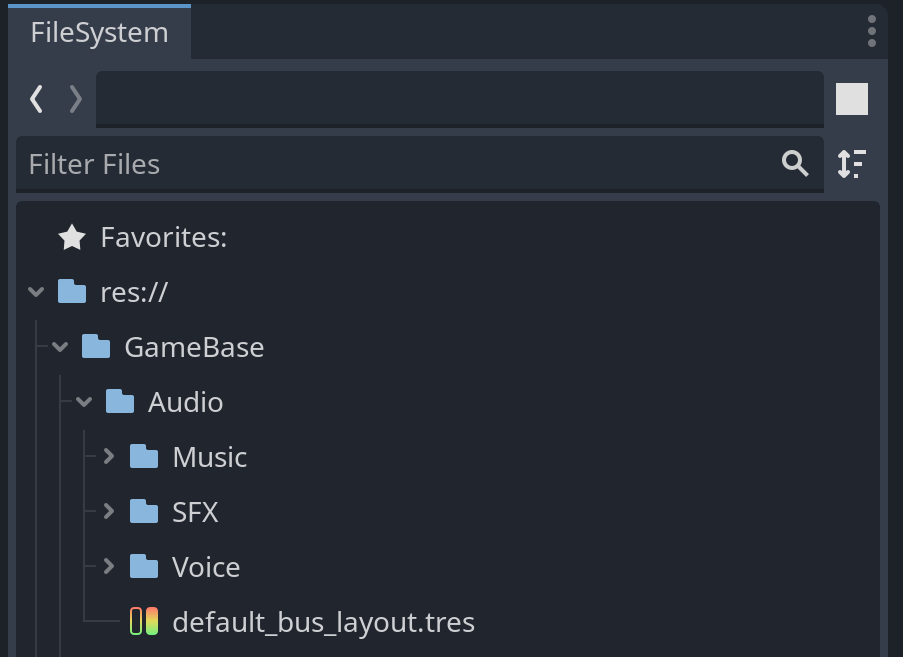Viewport: 903px width, 657px height.
Task: Expand the SFX folder
Action: [x=109, y=511]
